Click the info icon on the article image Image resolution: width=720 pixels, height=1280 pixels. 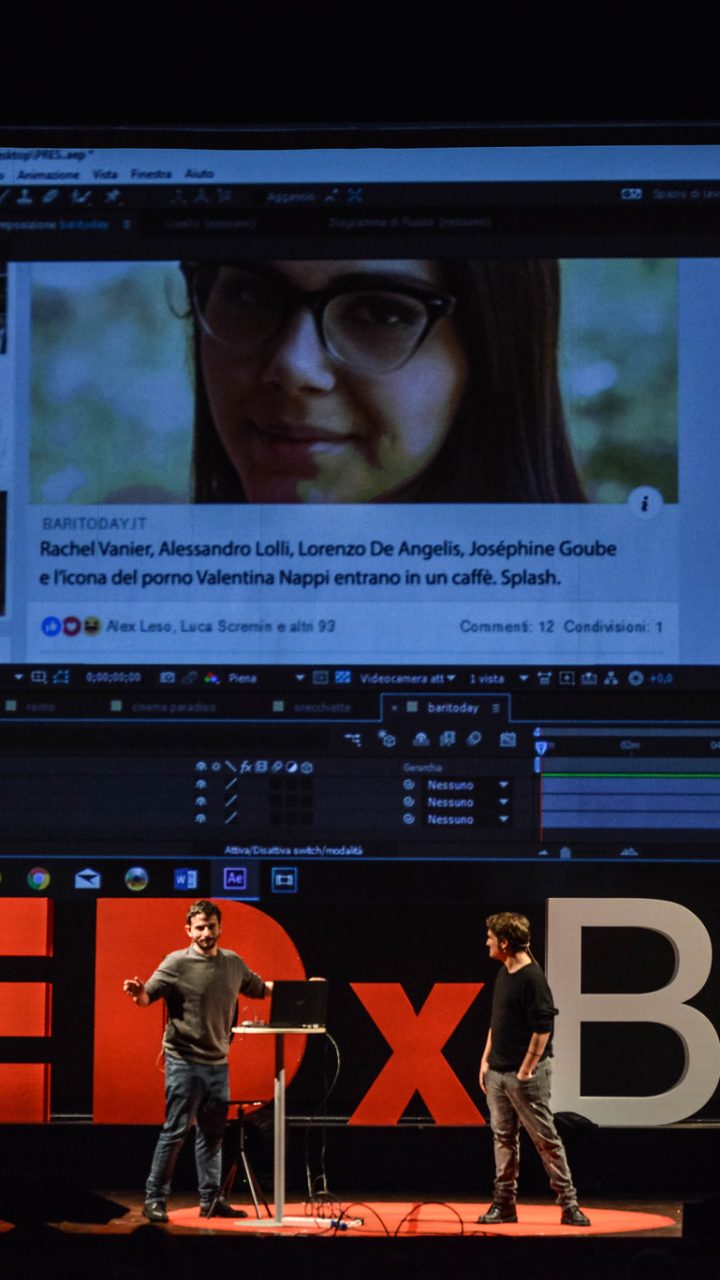[645, 503]
